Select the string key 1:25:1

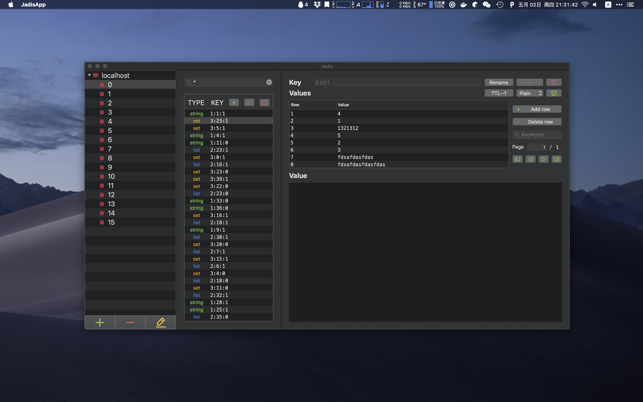coord(229,310)
